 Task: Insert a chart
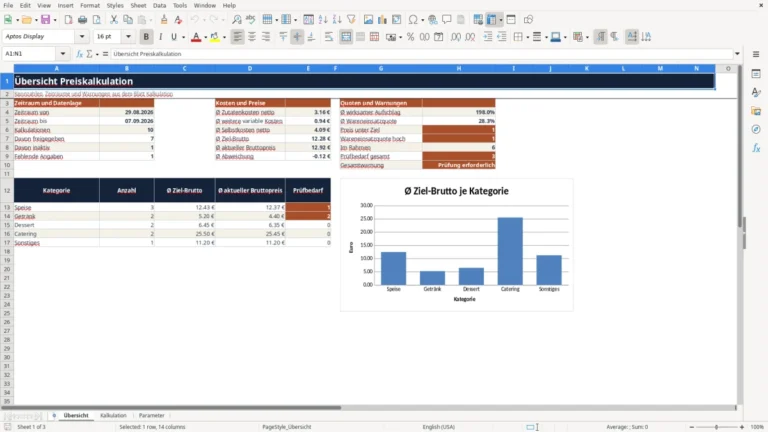383,20
